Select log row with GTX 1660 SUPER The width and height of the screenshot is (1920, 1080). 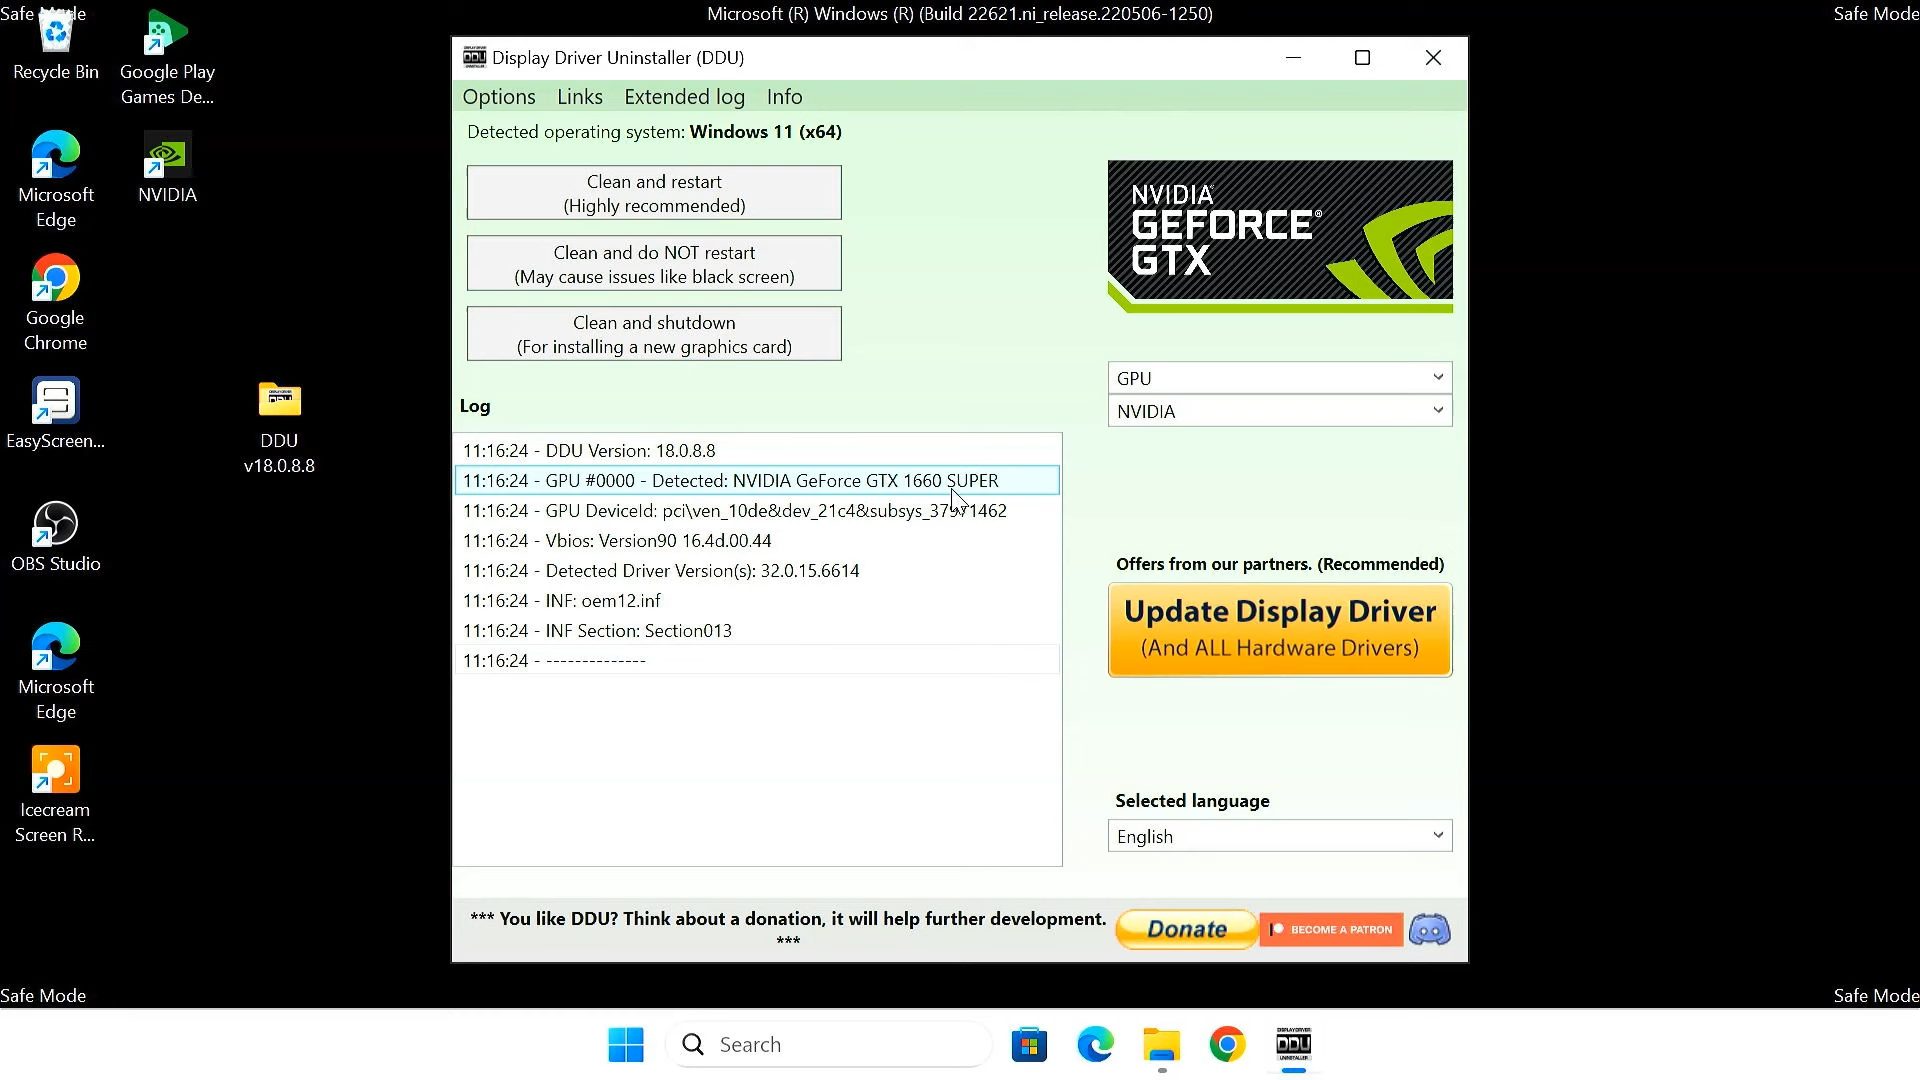pyautogui.click(x=757, y=481)
